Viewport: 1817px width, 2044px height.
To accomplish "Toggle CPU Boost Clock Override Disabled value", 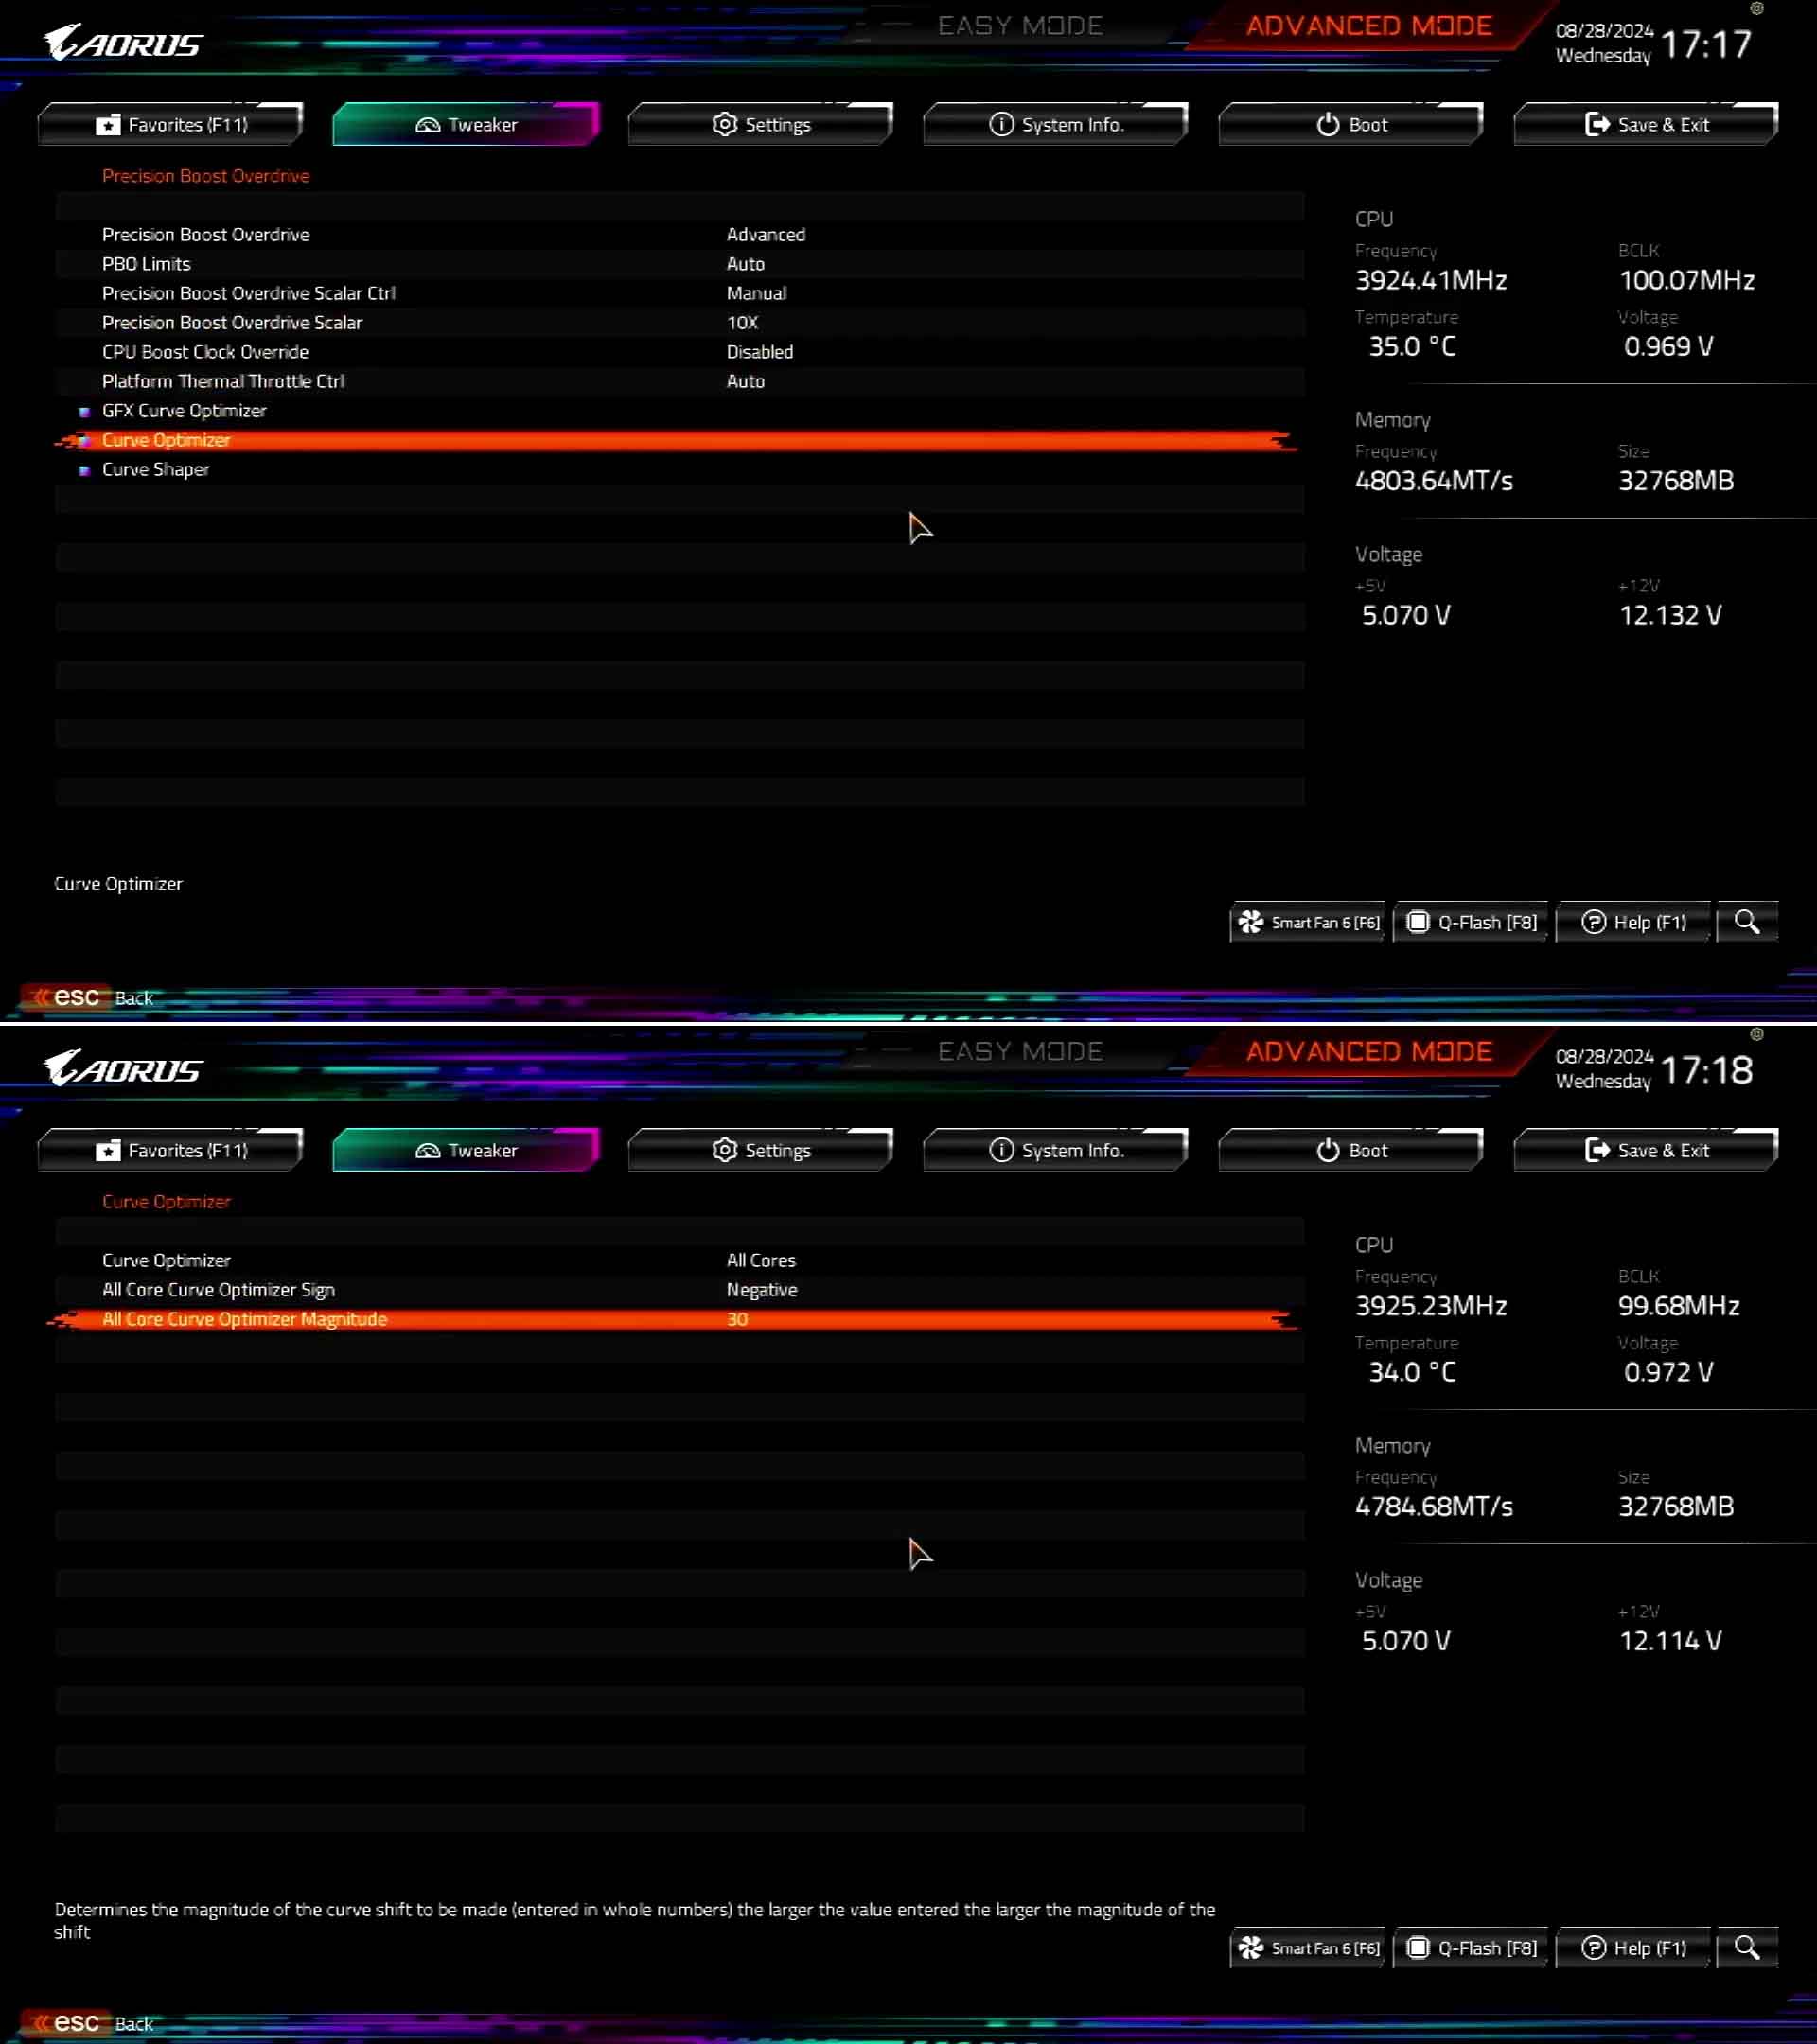I will 759,352.
